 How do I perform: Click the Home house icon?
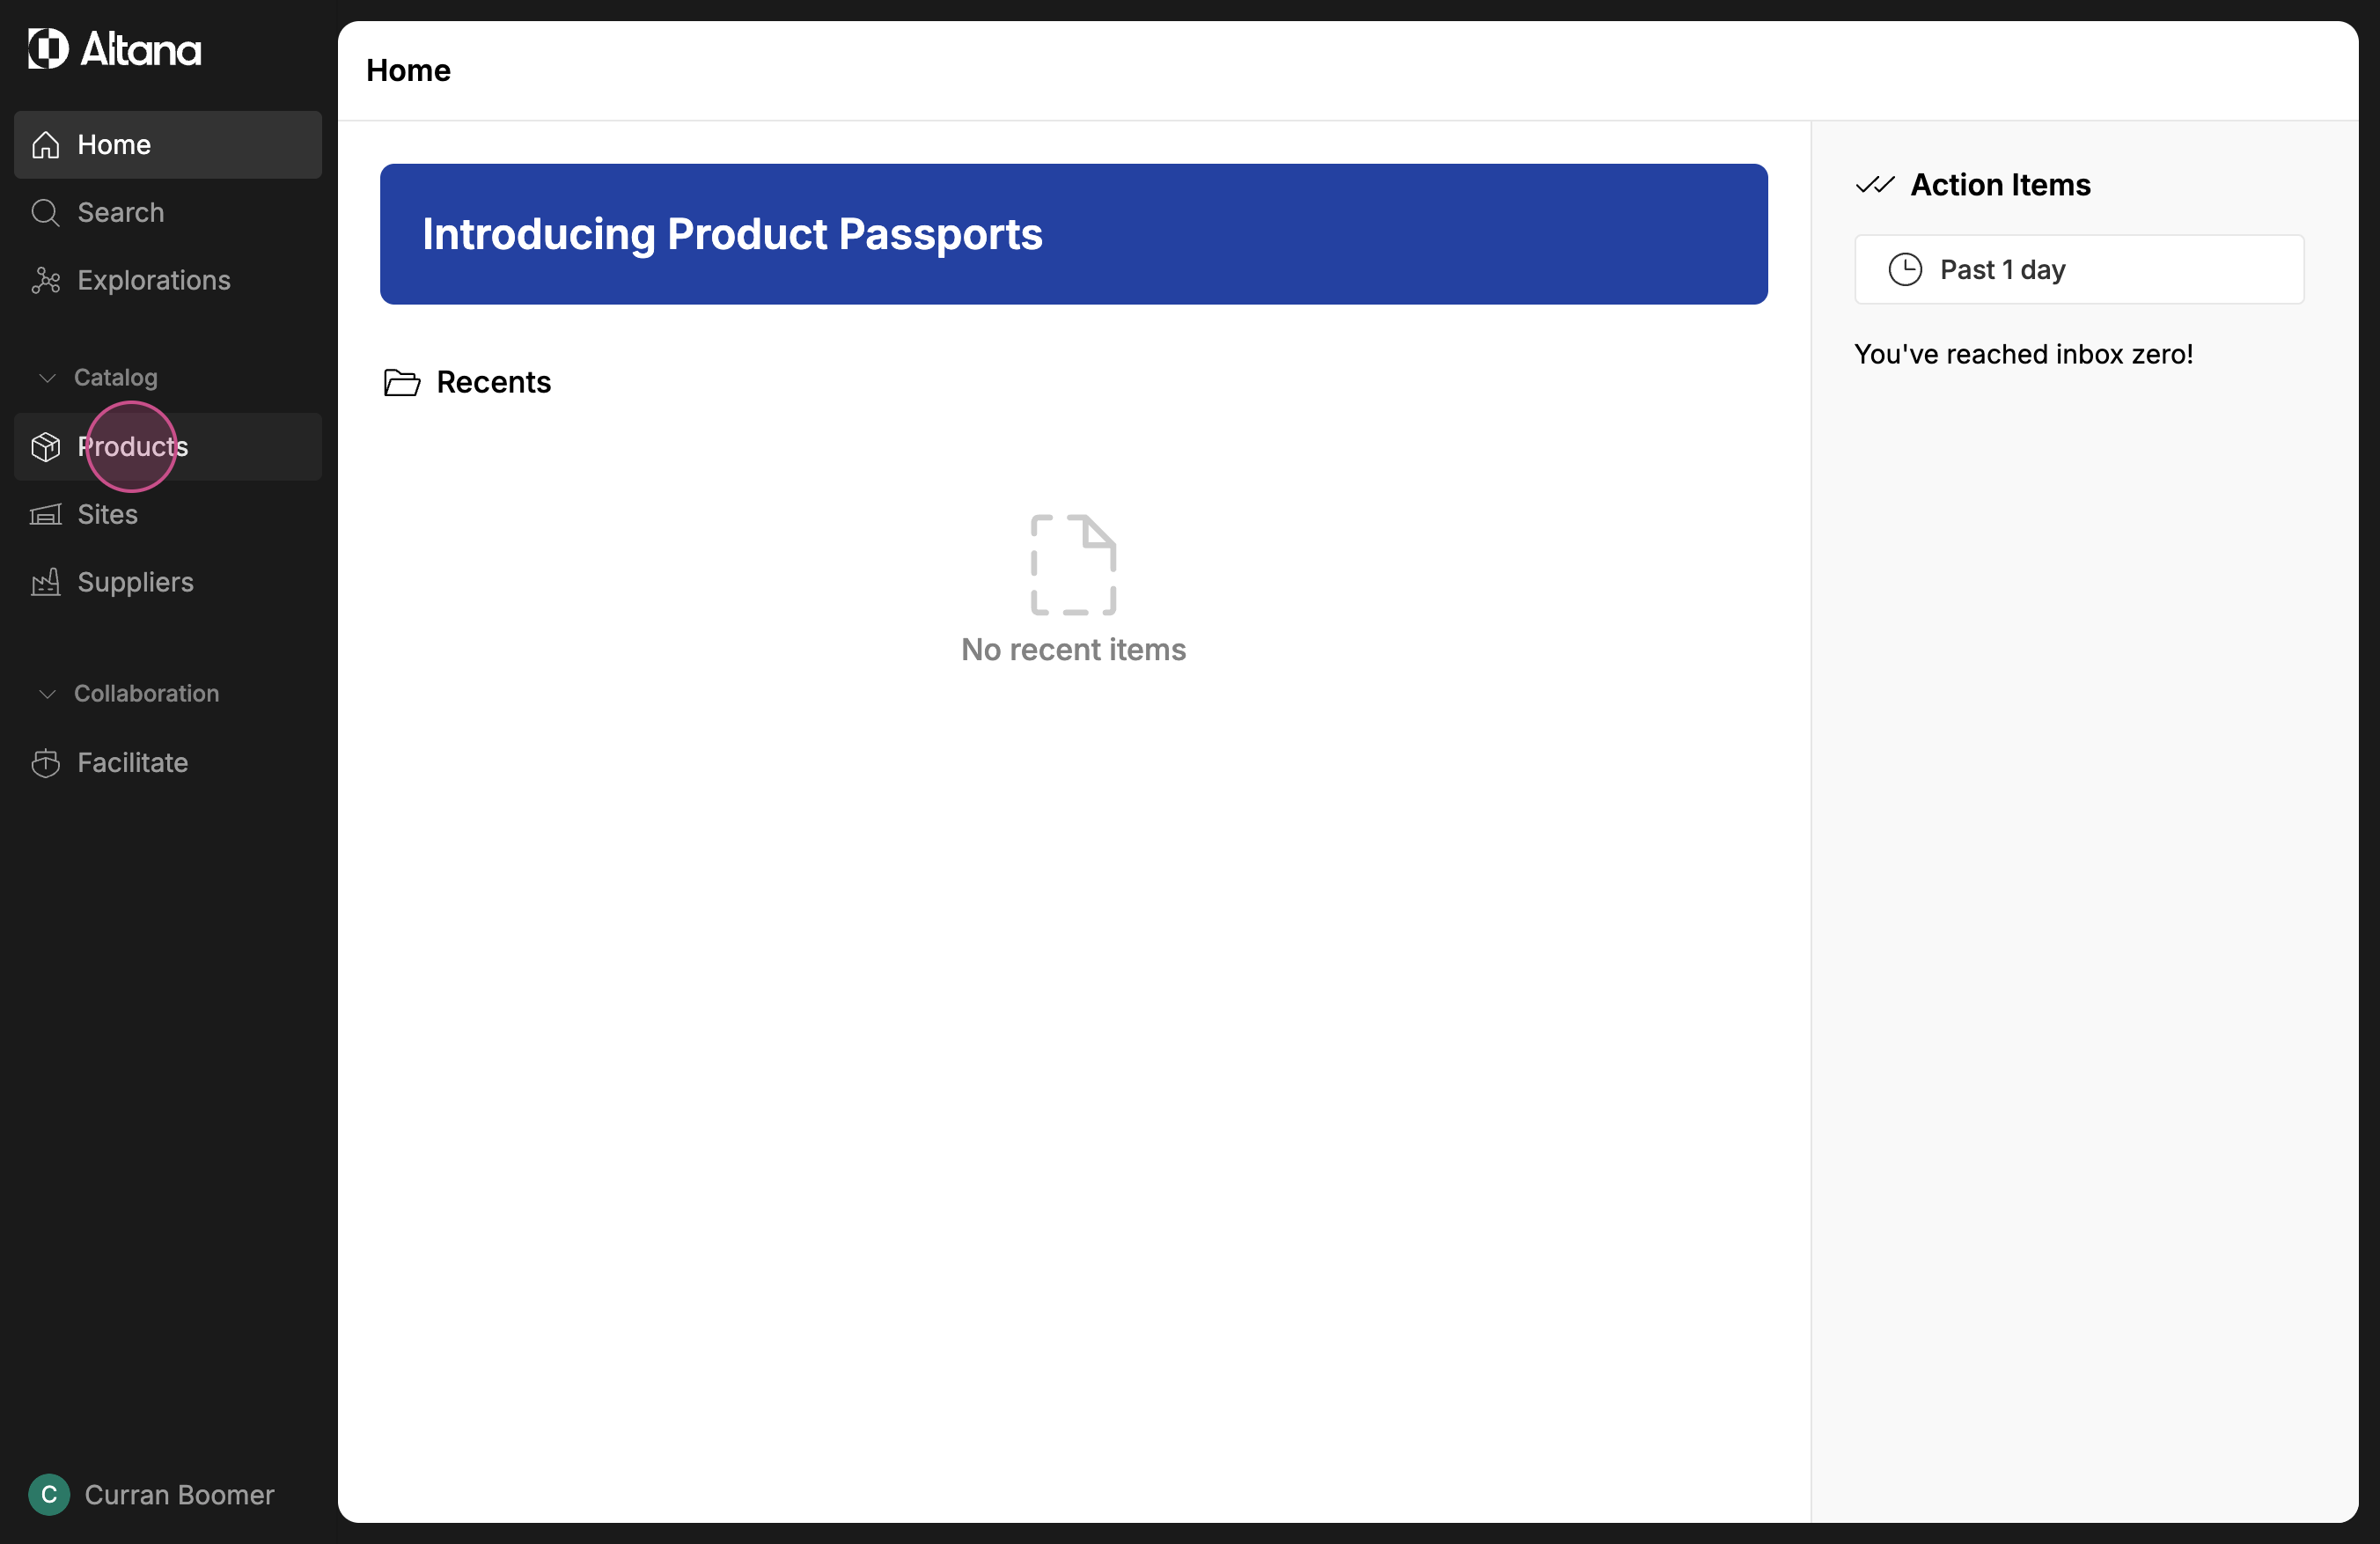pos(46,145)
